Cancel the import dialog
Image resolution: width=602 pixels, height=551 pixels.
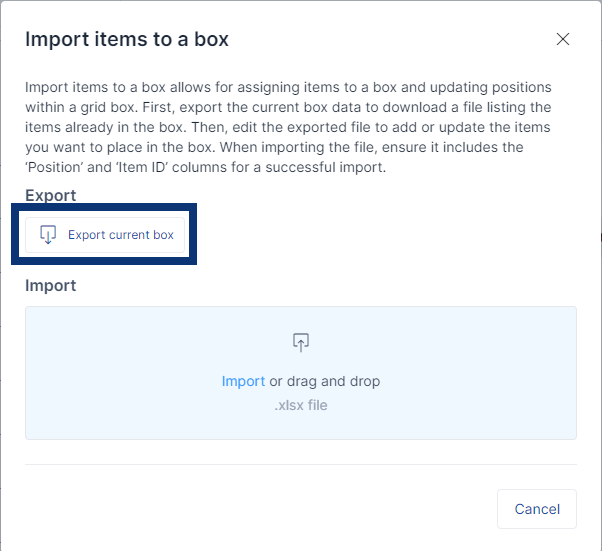537,509
